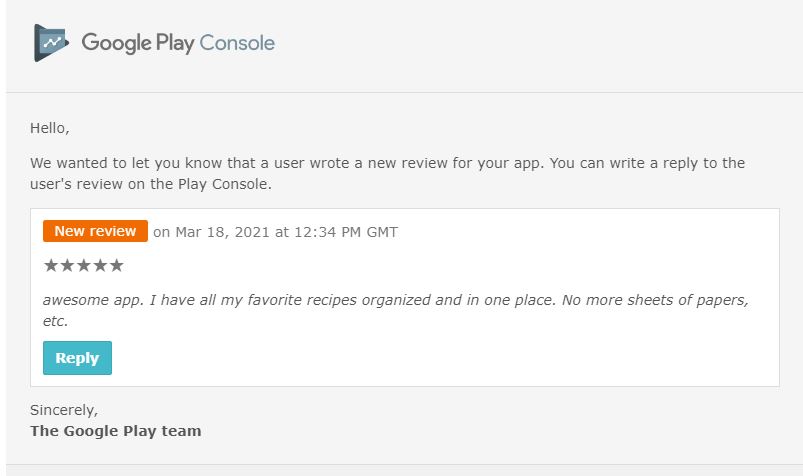Click the Hello greeting line
Screen dimensions: 803x476
(x=50, y=128)
